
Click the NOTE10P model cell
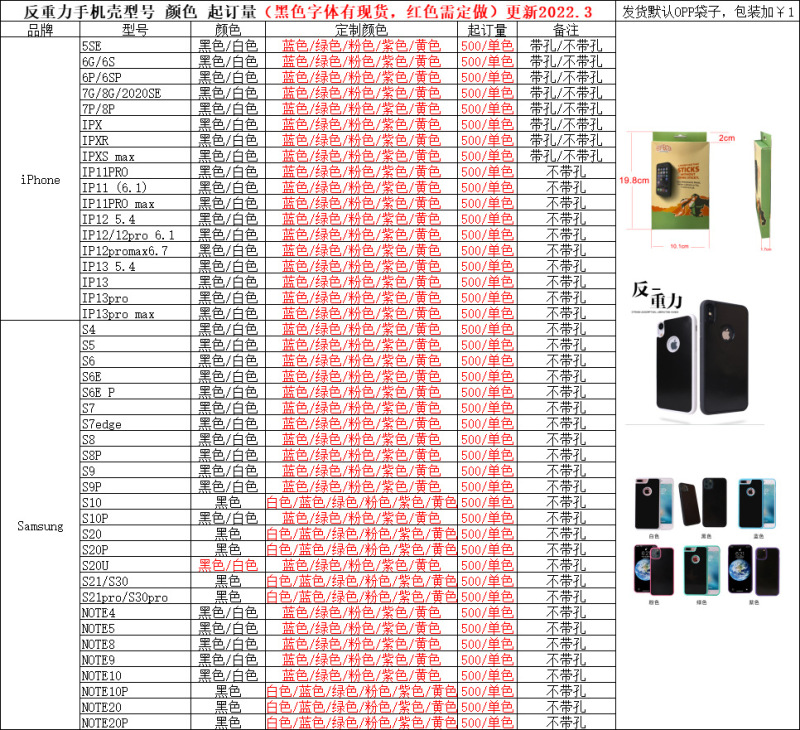(x=135, y=691)
